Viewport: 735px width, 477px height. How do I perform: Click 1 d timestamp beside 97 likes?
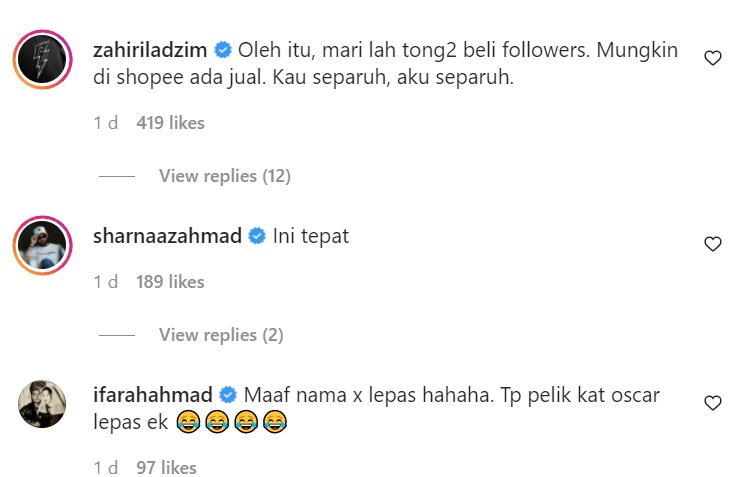[x=105, y=468]
